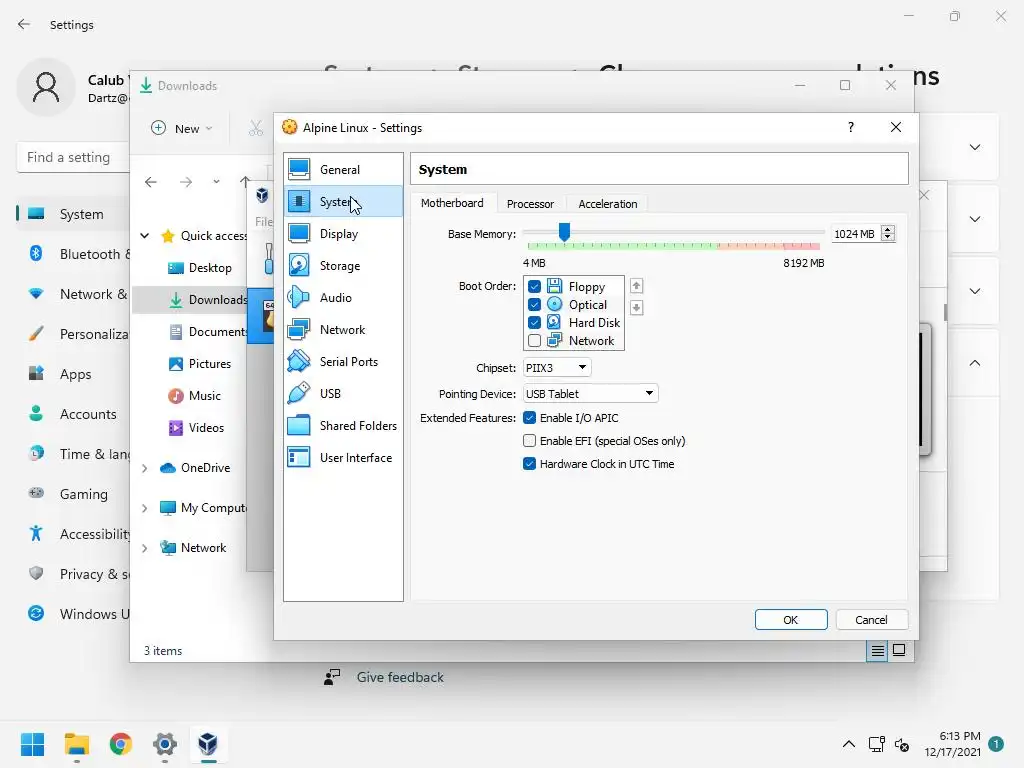Select Floppy entry in Boot Order
1024x768 pixels.
586,287
